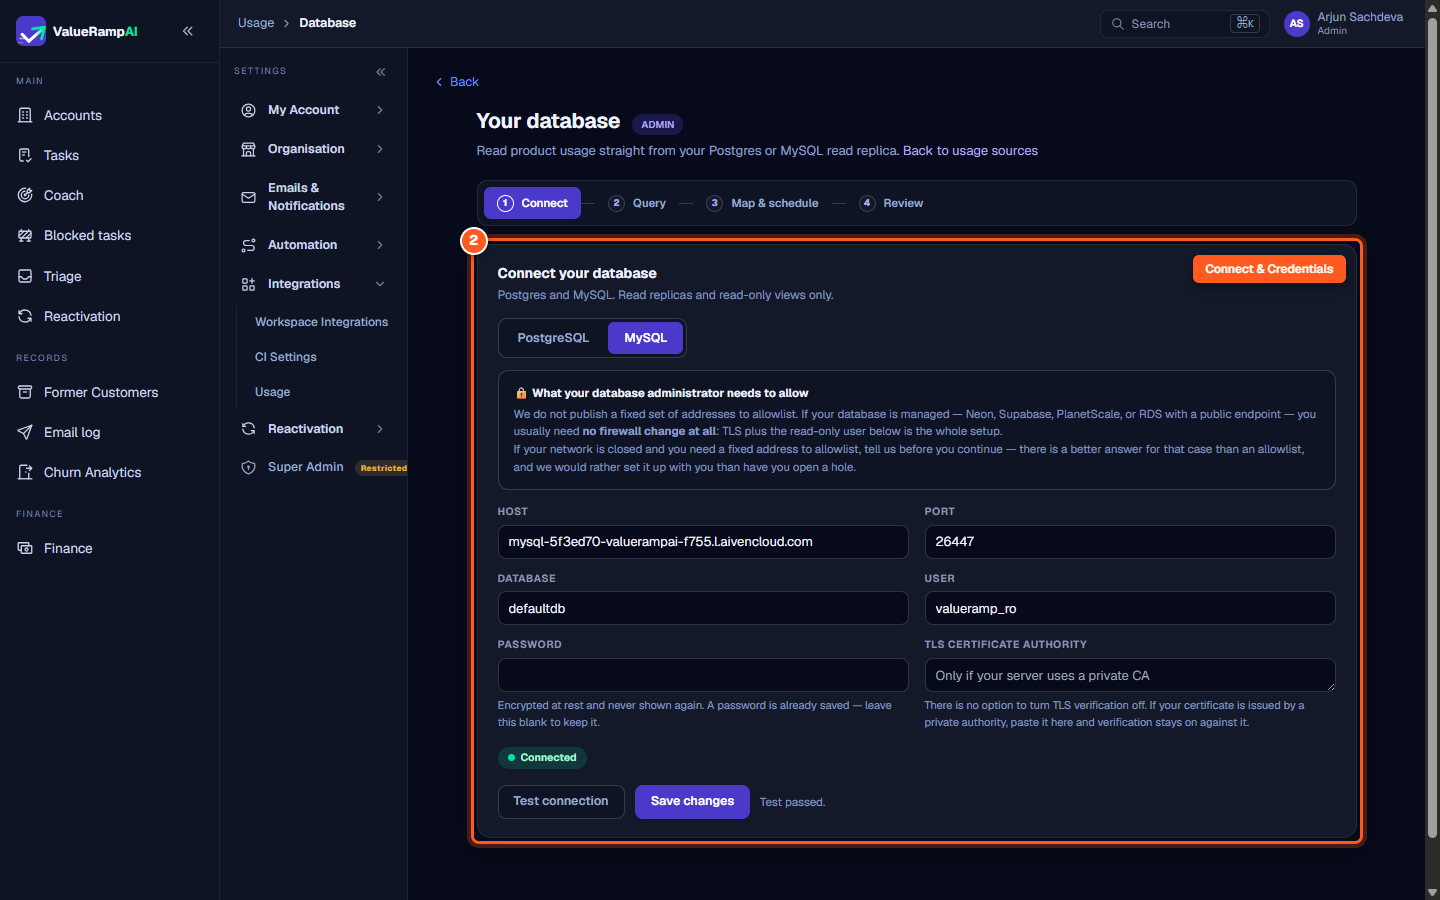This screenshot has height=900, width=1440.
Task: Click the ADMIN badge beside title
Action: 658,125
